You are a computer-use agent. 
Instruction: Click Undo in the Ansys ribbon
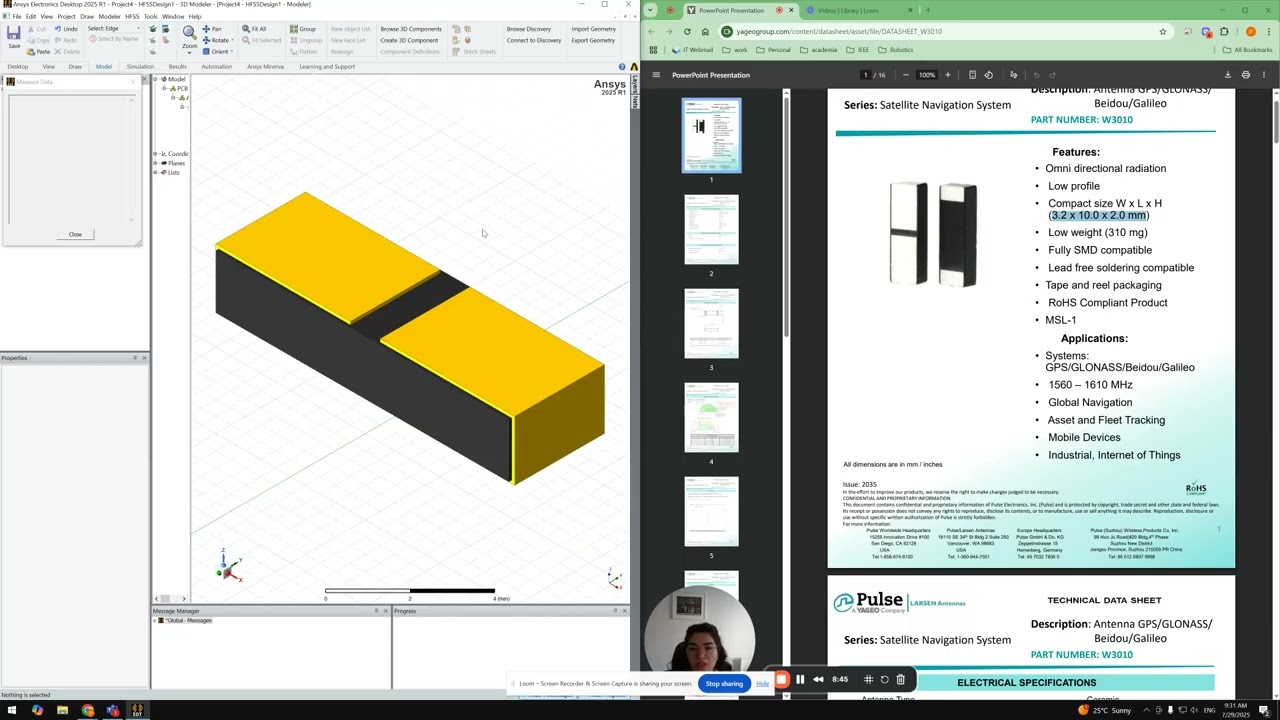pos(66,29)
